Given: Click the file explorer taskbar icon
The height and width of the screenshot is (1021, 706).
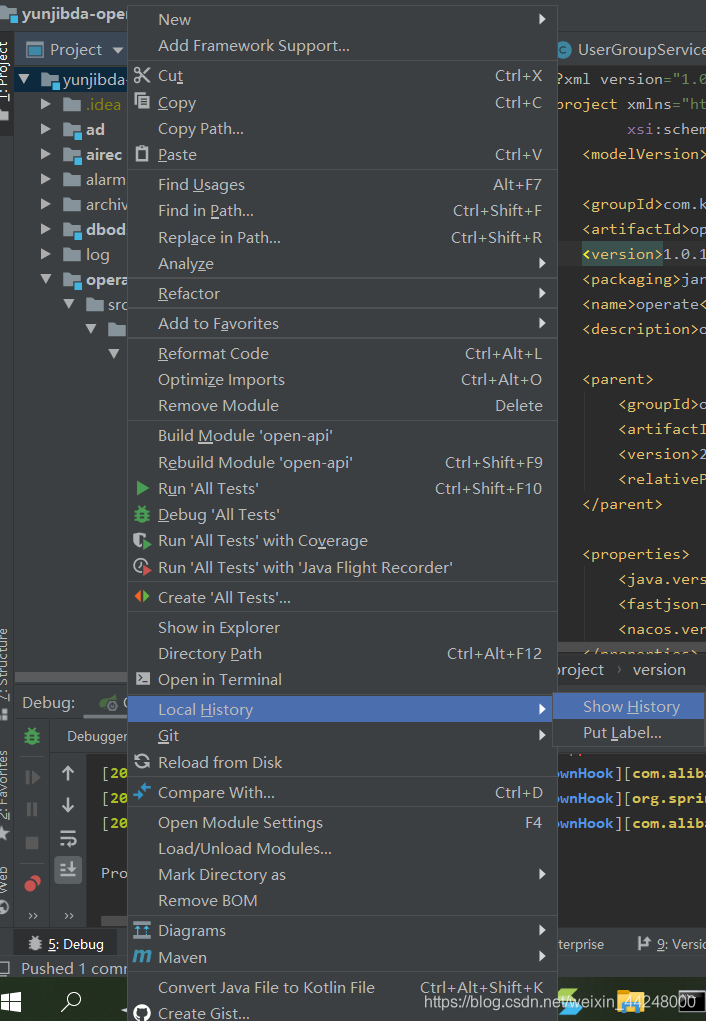Looking at the screenshot, I should 630,1001.
